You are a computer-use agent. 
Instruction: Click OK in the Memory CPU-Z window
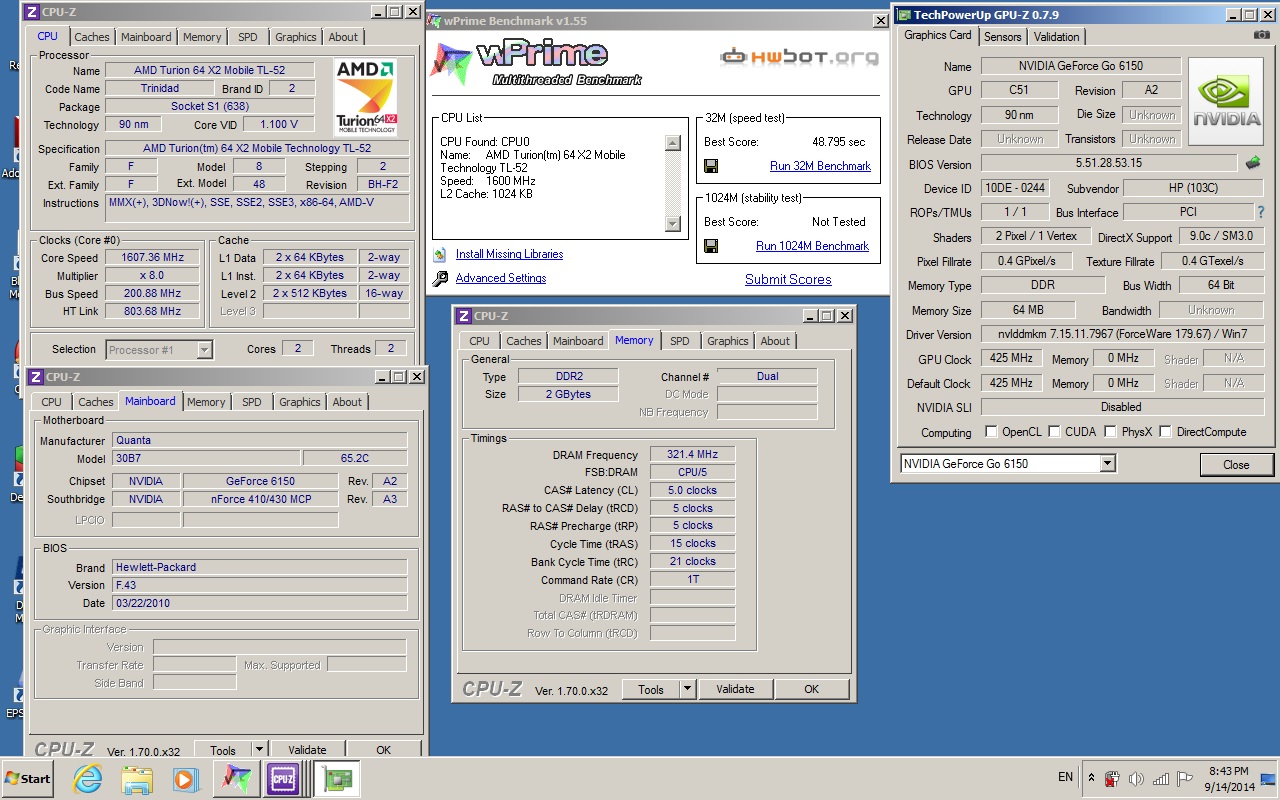[x=812, y=689]
